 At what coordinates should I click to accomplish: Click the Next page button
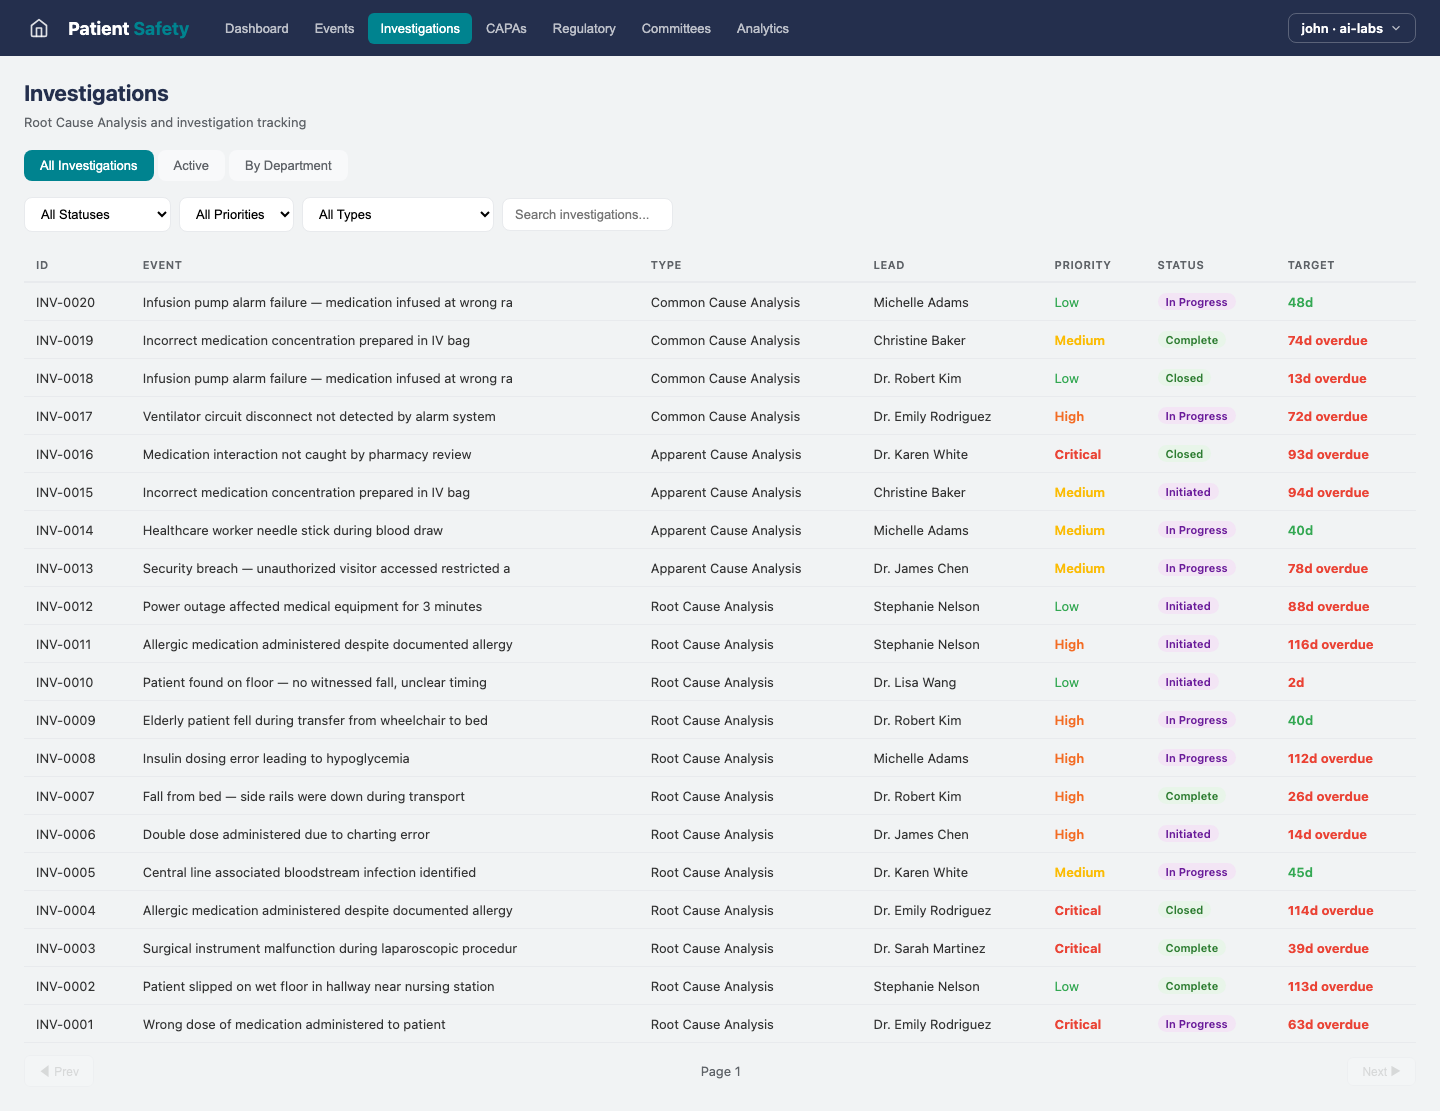[1380, 1071]
